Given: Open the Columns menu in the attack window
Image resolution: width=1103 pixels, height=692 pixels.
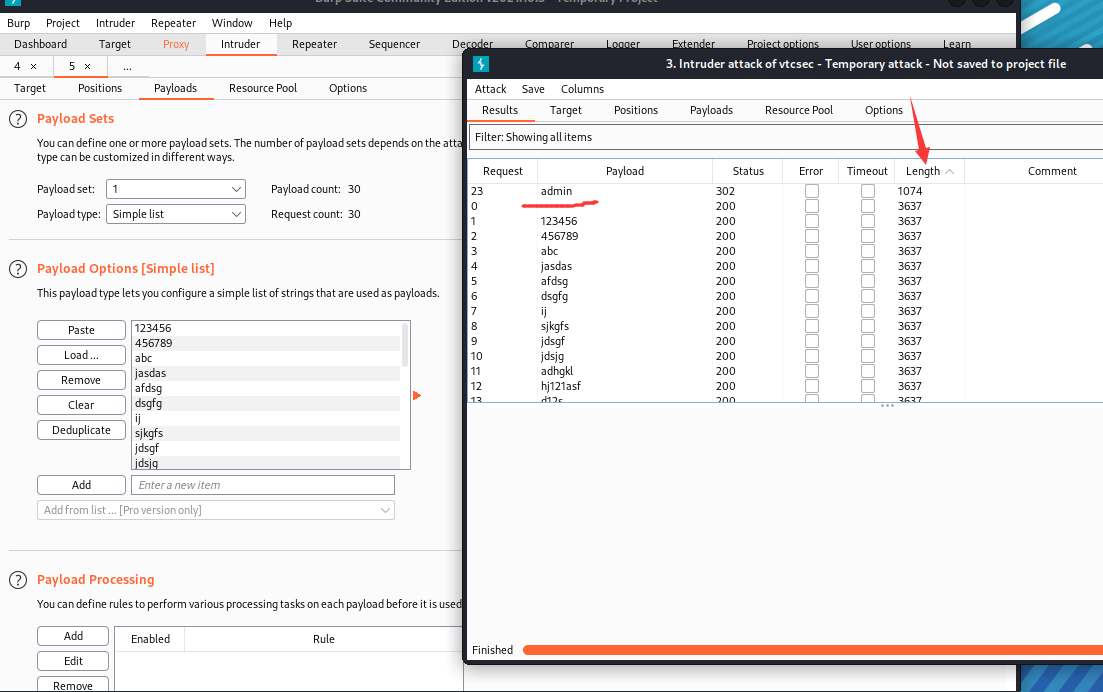Looking at the screenshot, I should point(582,89).
